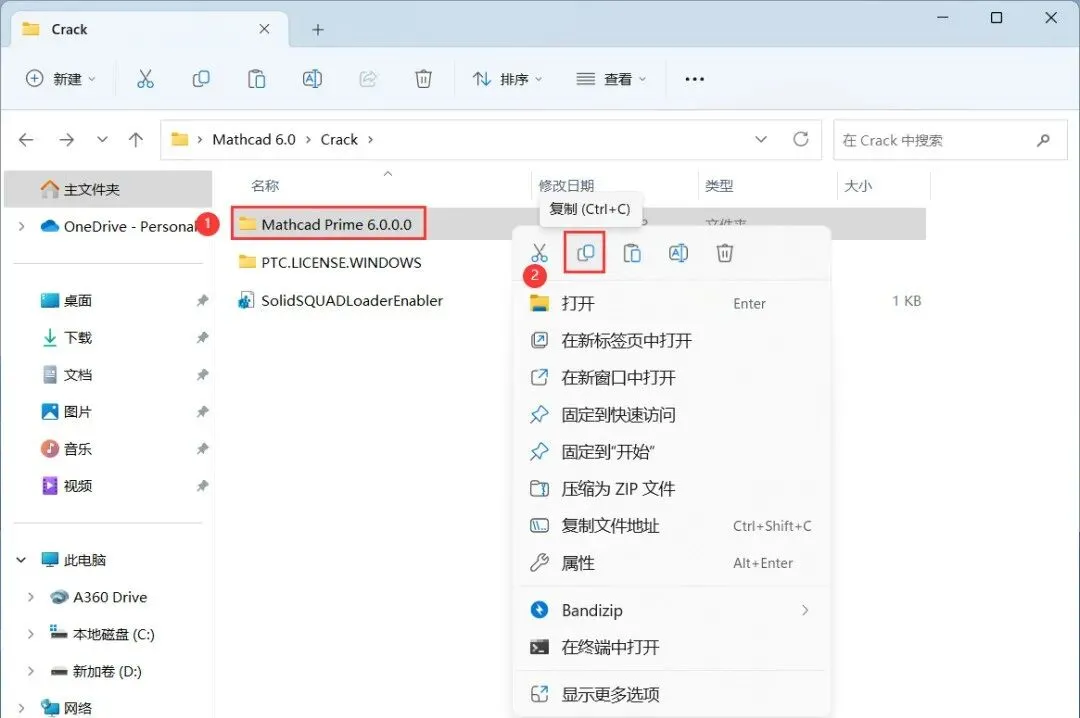
Task: Open the 查看 (View) dropdown
Action: tap(611, 79)
